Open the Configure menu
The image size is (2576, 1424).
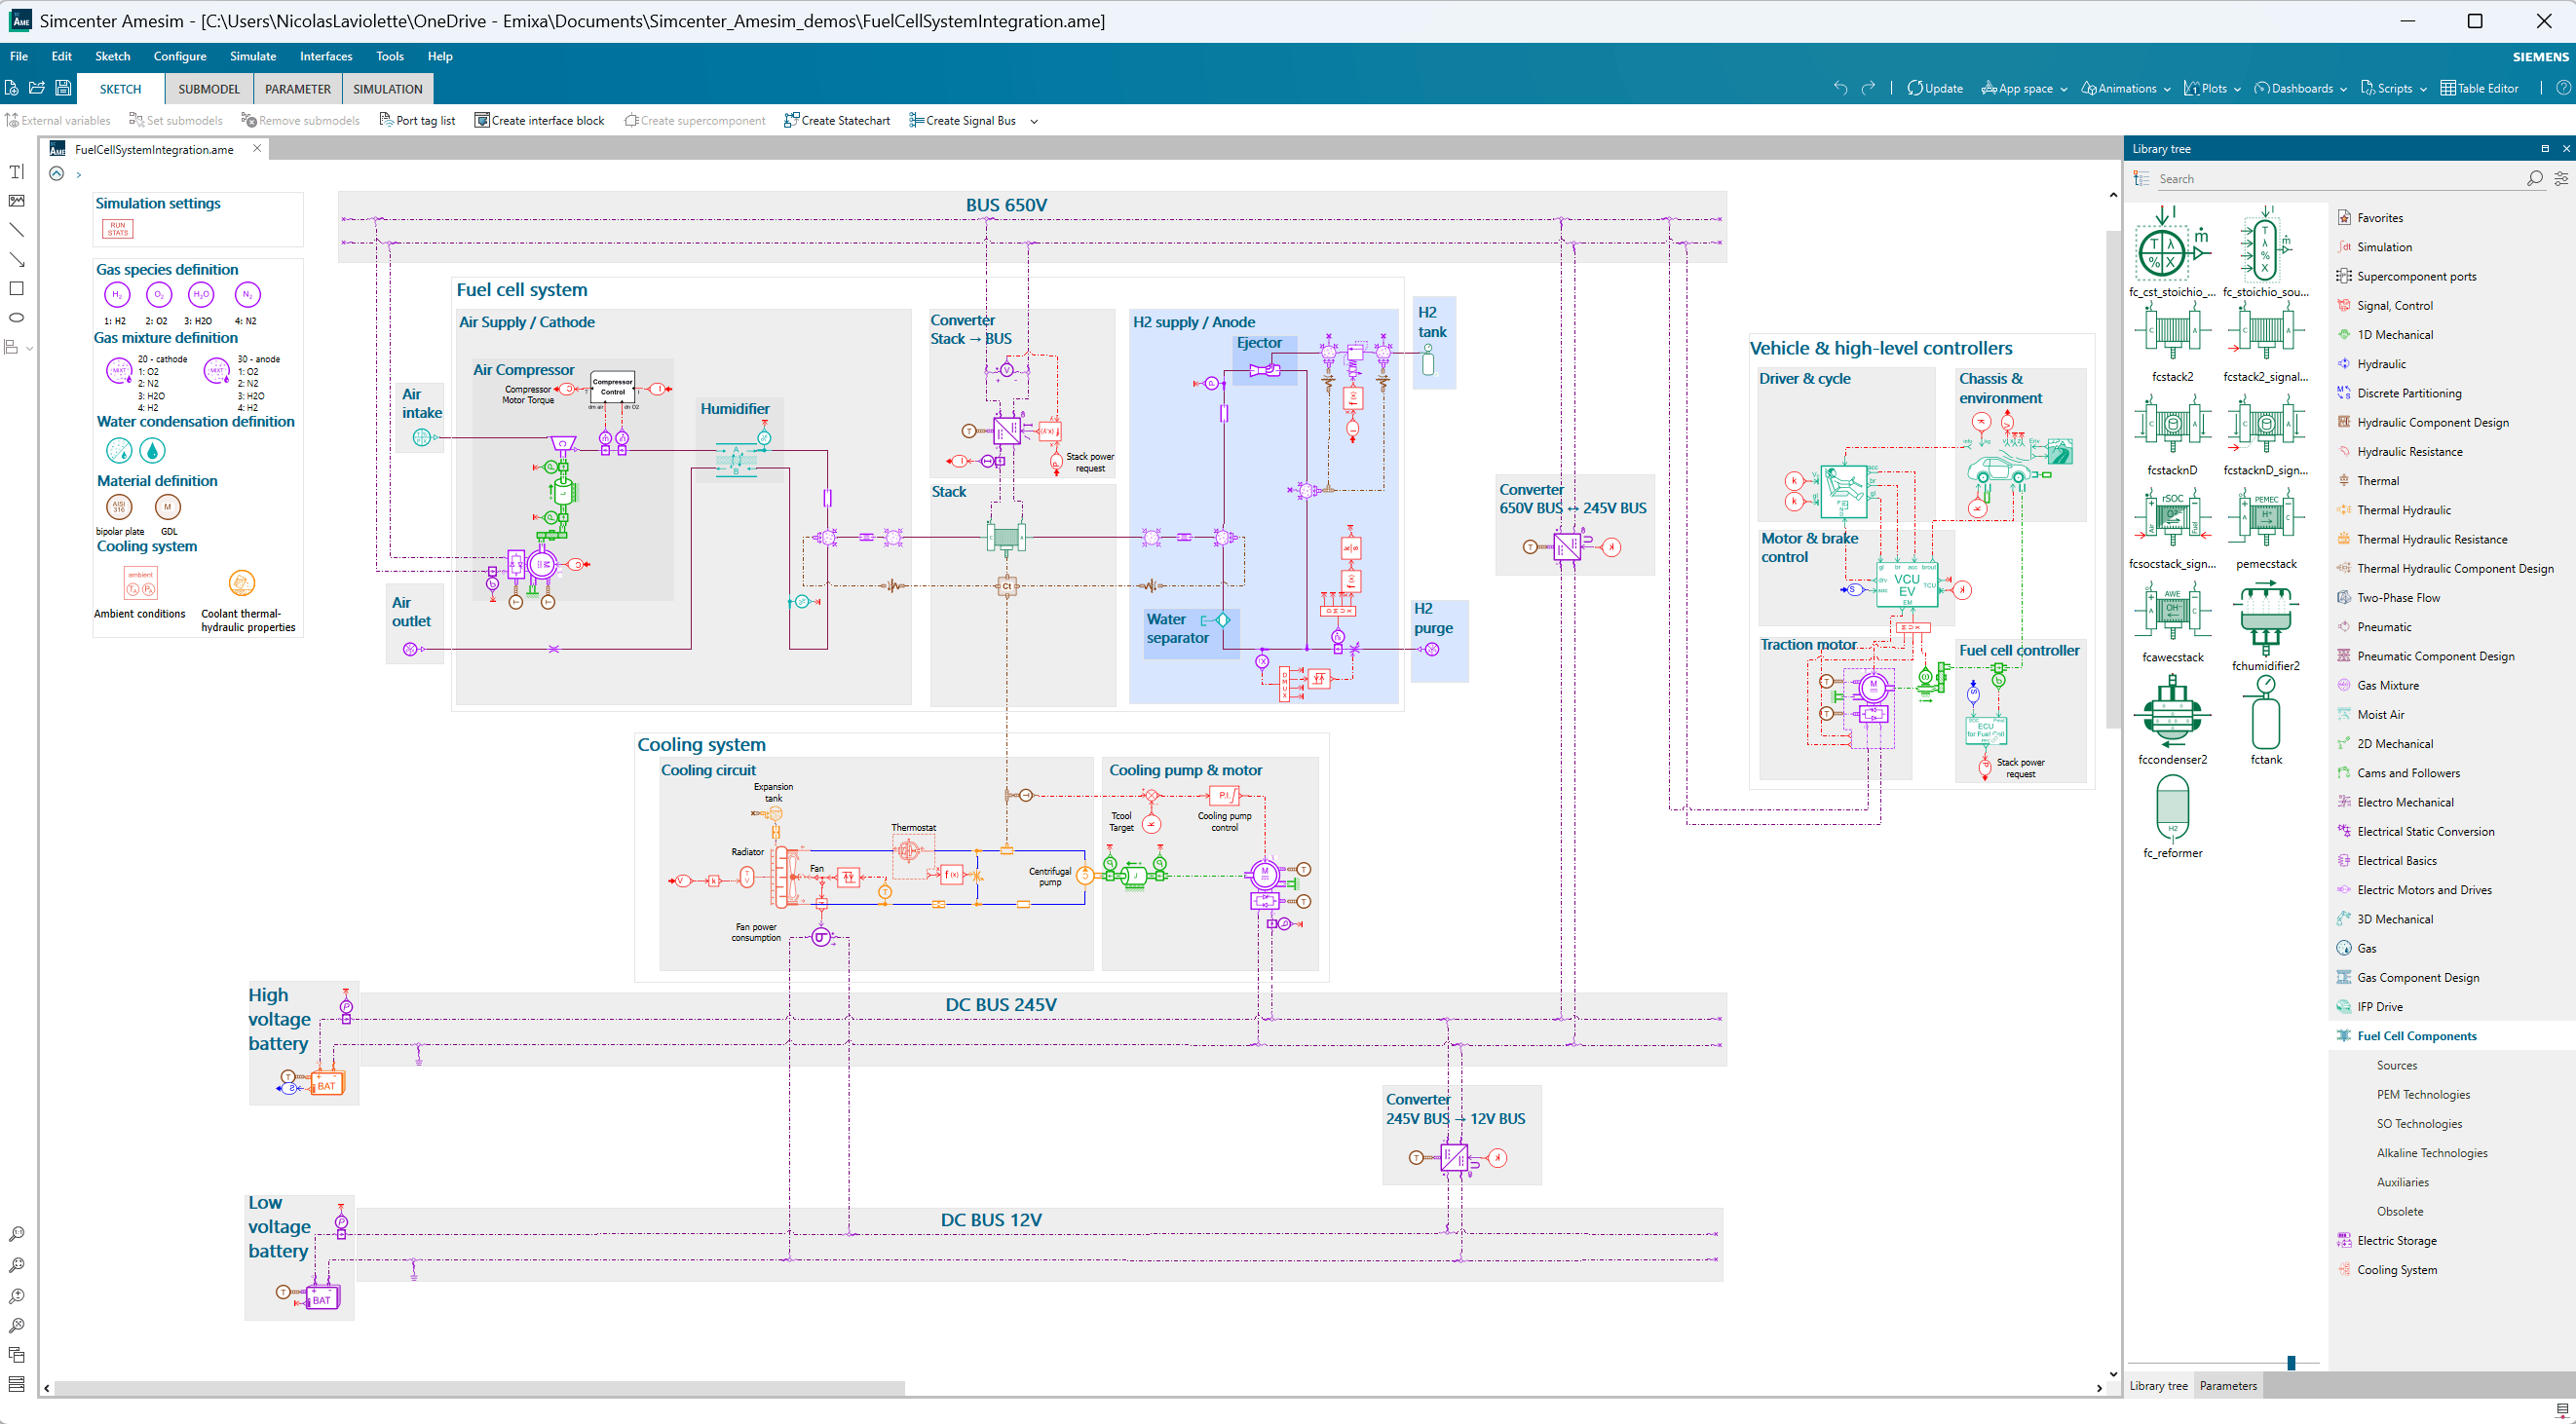[x=180, y=56]
